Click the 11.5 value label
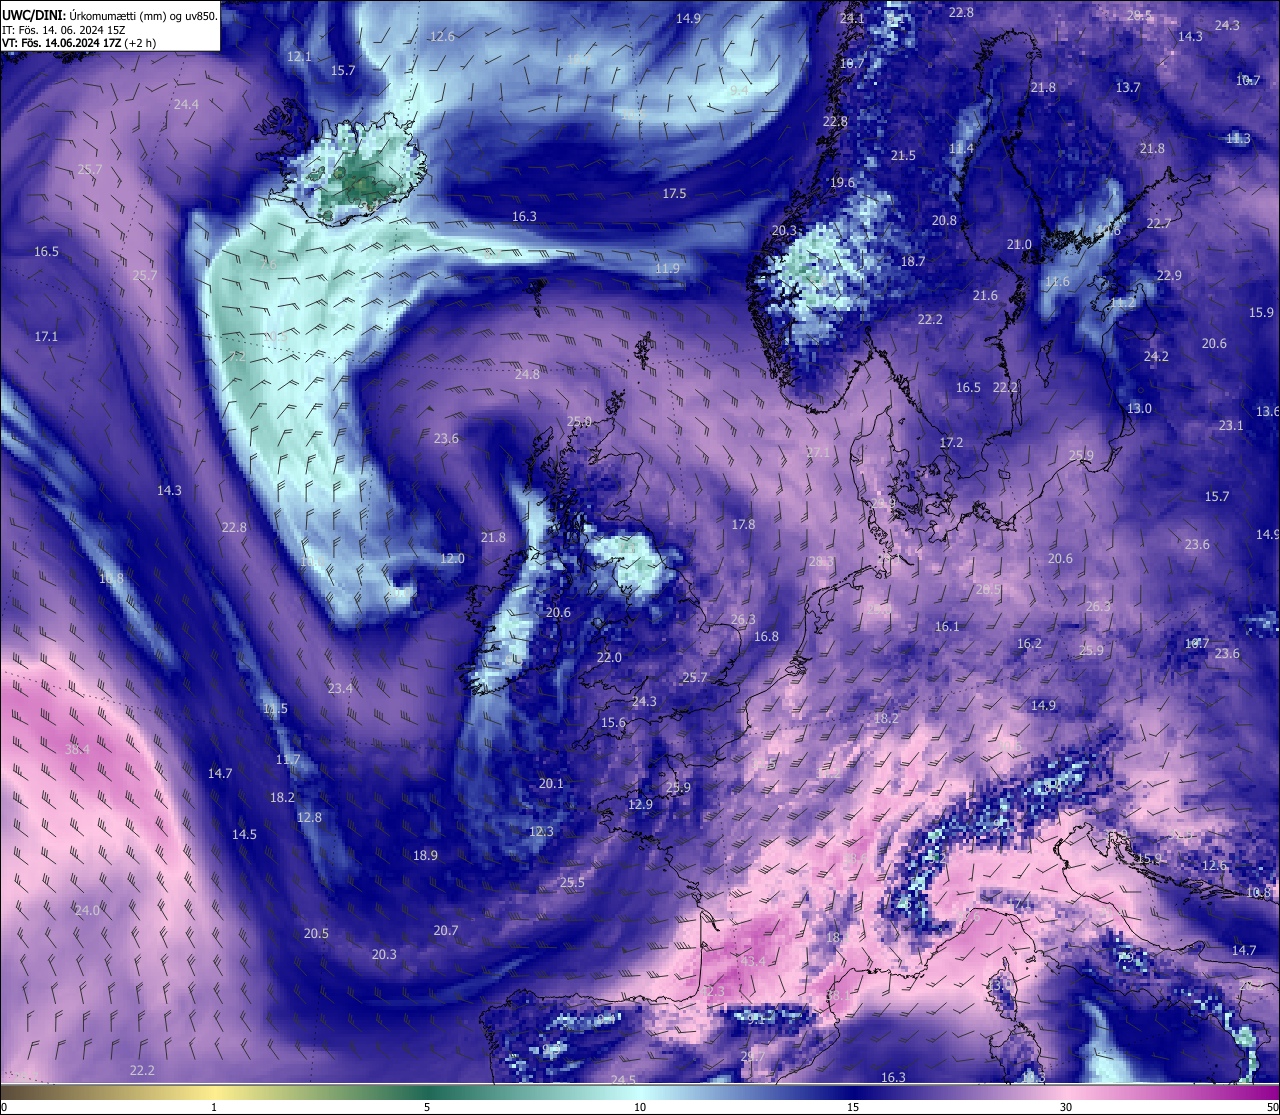Viewport: 1280px width, 1115px height. click(275, 708)
